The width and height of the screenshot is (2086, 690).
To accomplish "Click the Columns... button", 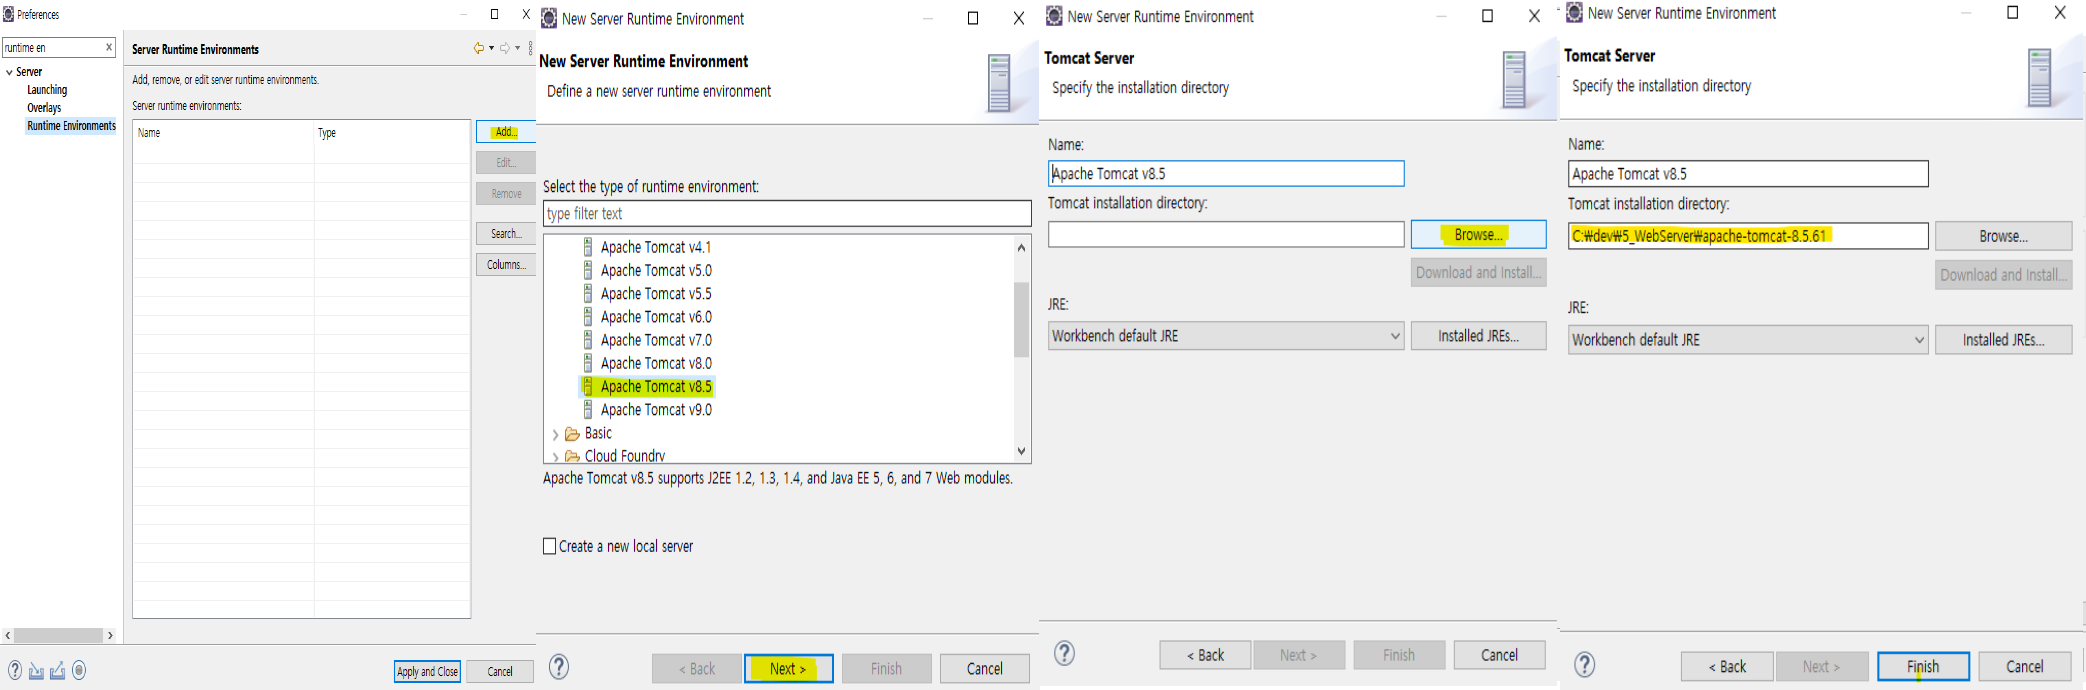I will point(506,264).
